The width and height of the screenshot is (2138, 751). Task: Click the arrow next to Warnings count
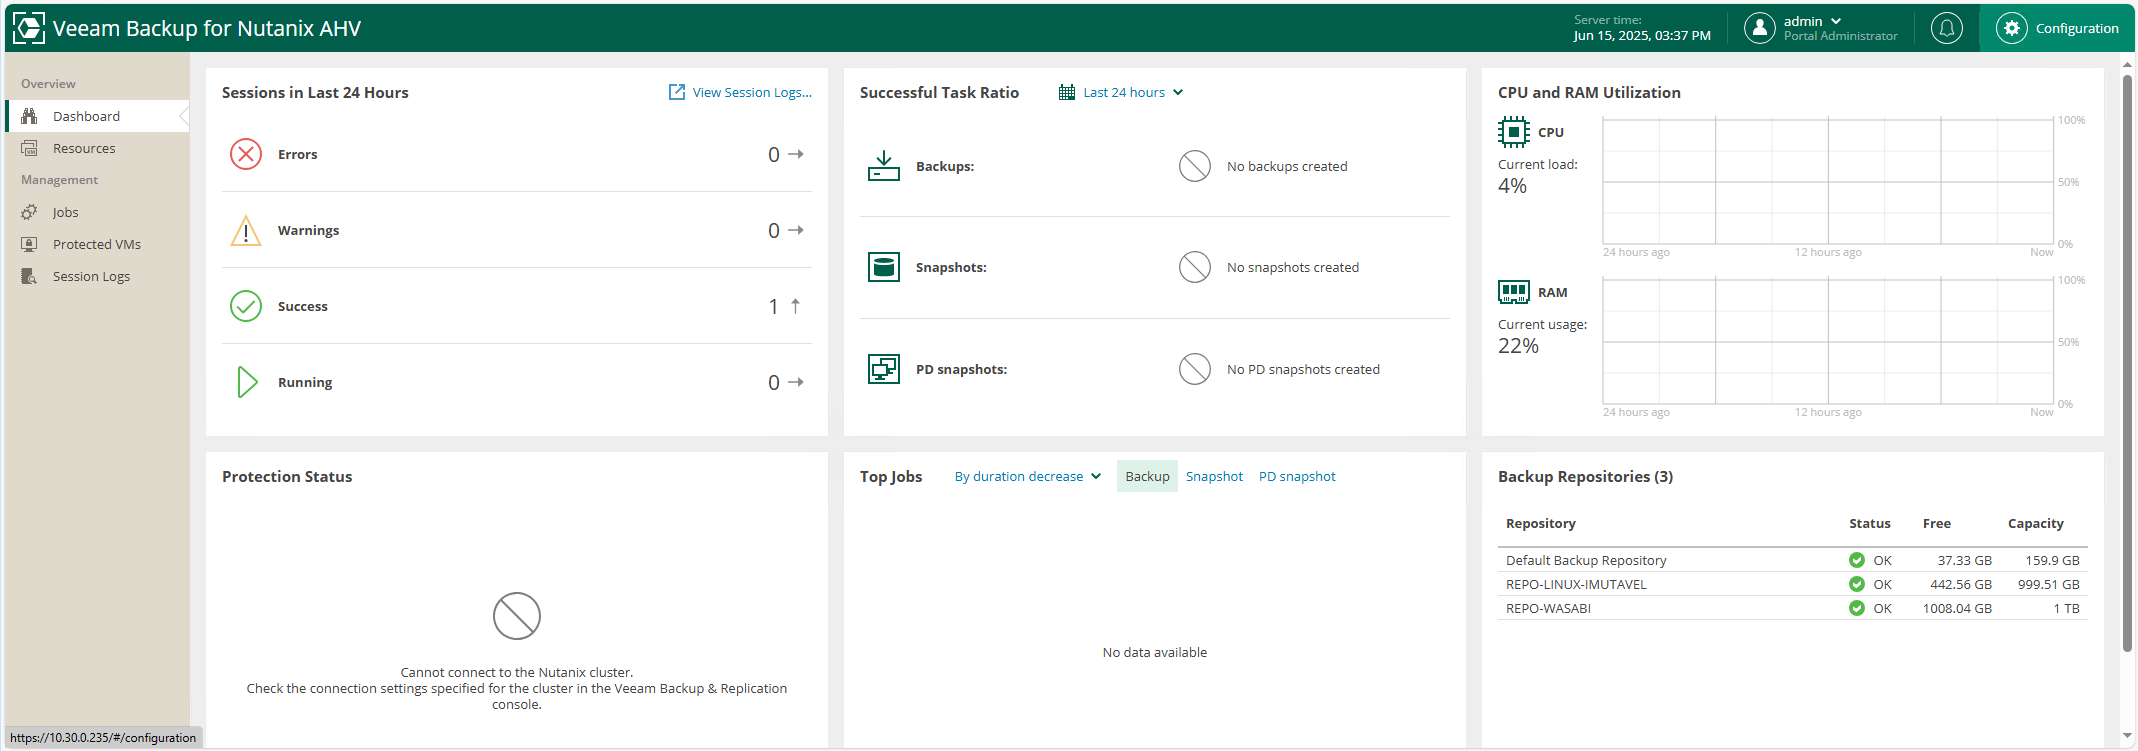tap(796, 230)
